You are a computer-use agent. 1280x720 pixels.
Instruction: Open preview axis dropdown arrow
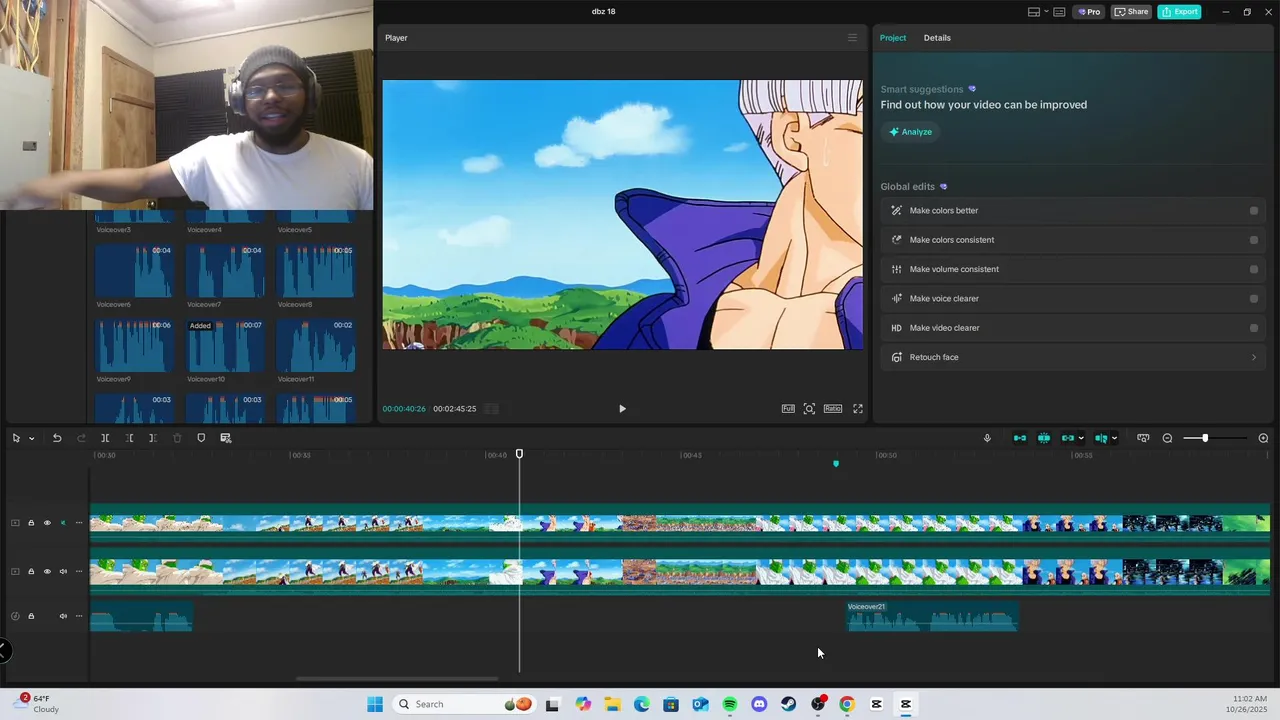pos(1114,438)
